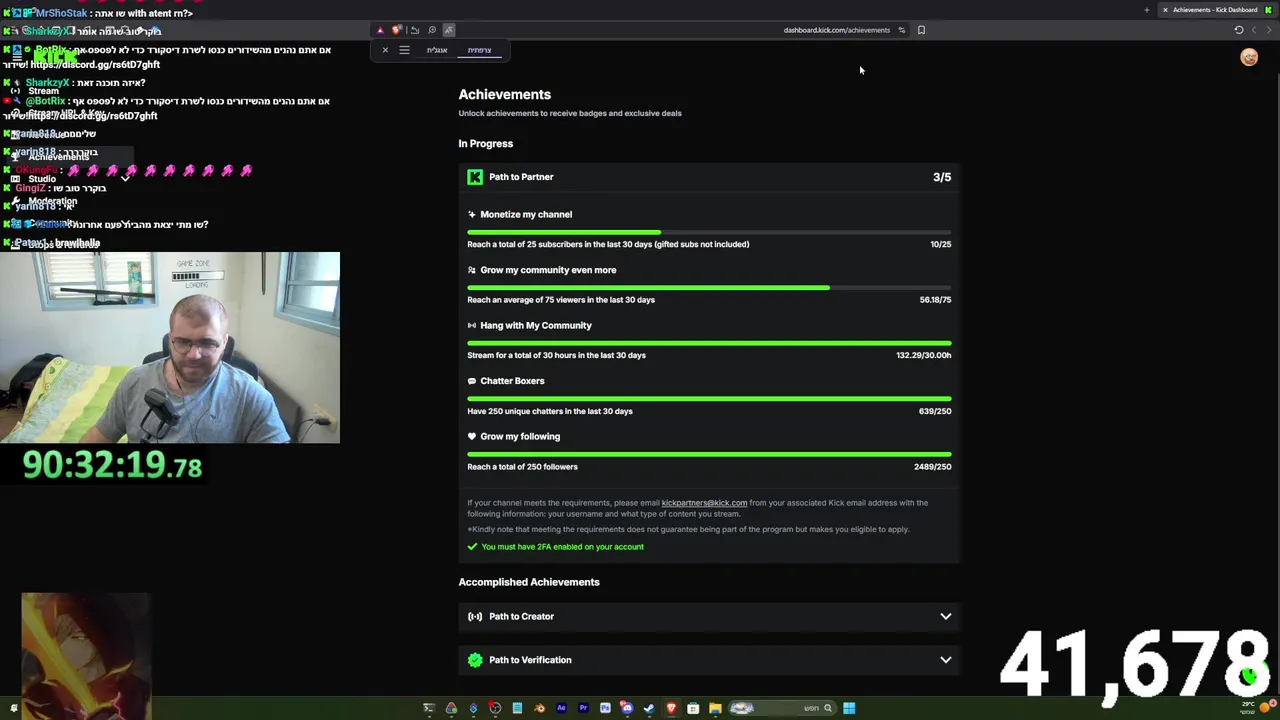Click the Brave rewards triangle icon
Image resolution: width=1280 pixels, height=720 pixels.
pyautogui.click(x=380, y=30)
